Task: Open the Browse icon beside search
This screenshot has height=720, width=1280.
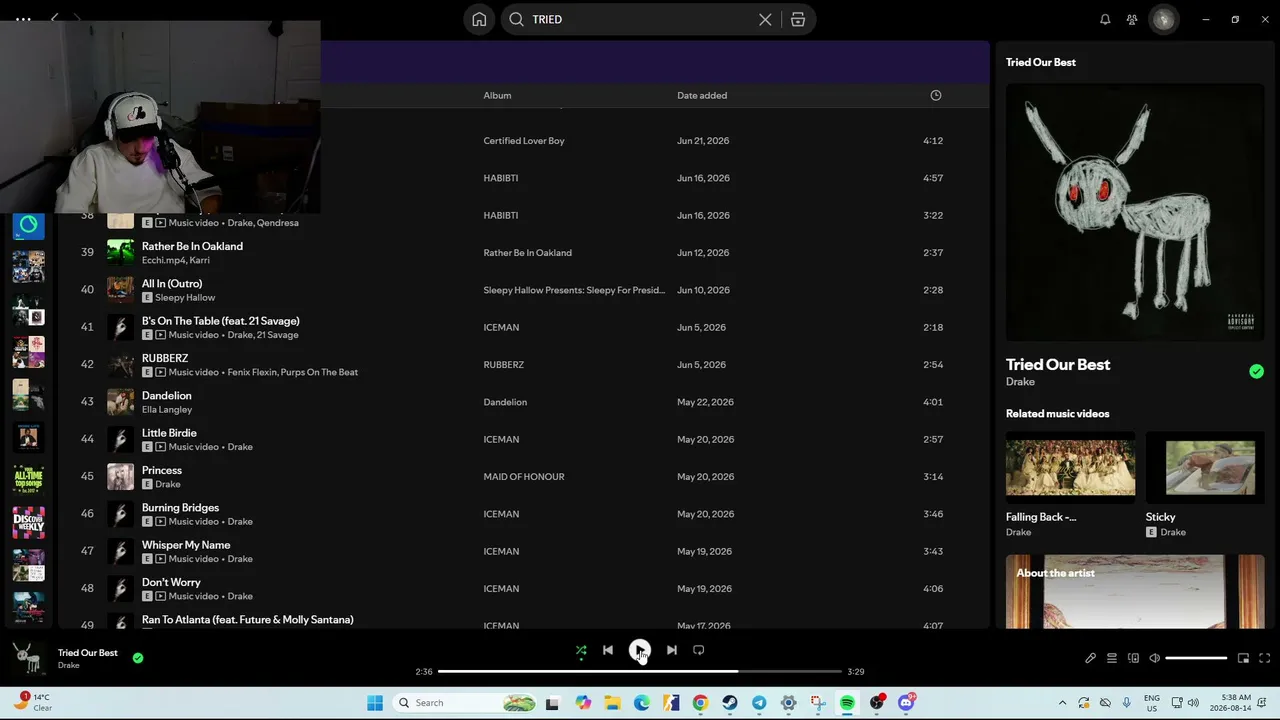Action: click(798, 19)
